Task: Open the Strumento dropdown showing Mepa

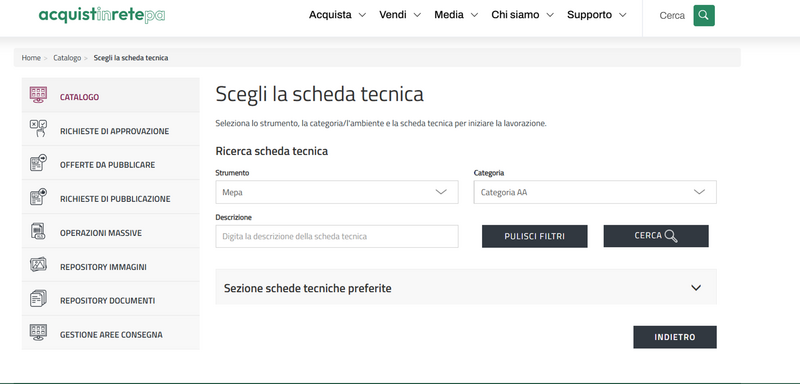Action: point(337,192)
